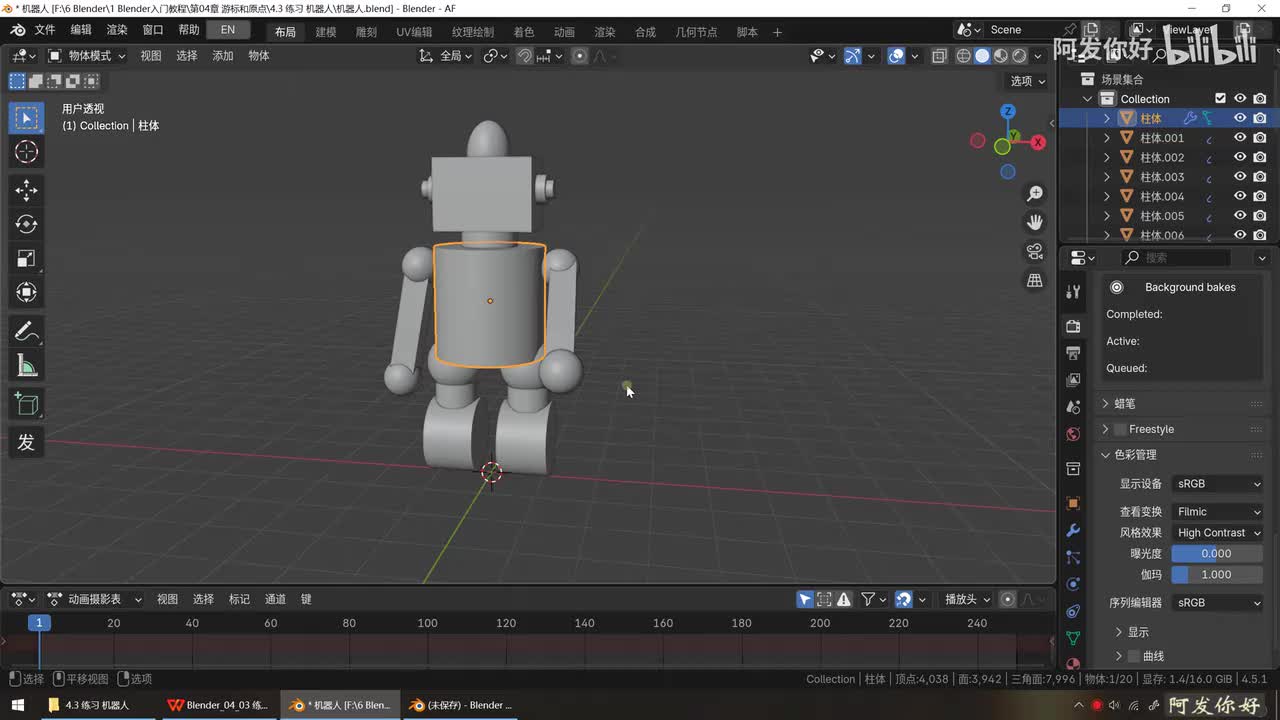Toggle Collection exclude checkbox in outliner
The image size is (1280, 720).
(1220, 98)
